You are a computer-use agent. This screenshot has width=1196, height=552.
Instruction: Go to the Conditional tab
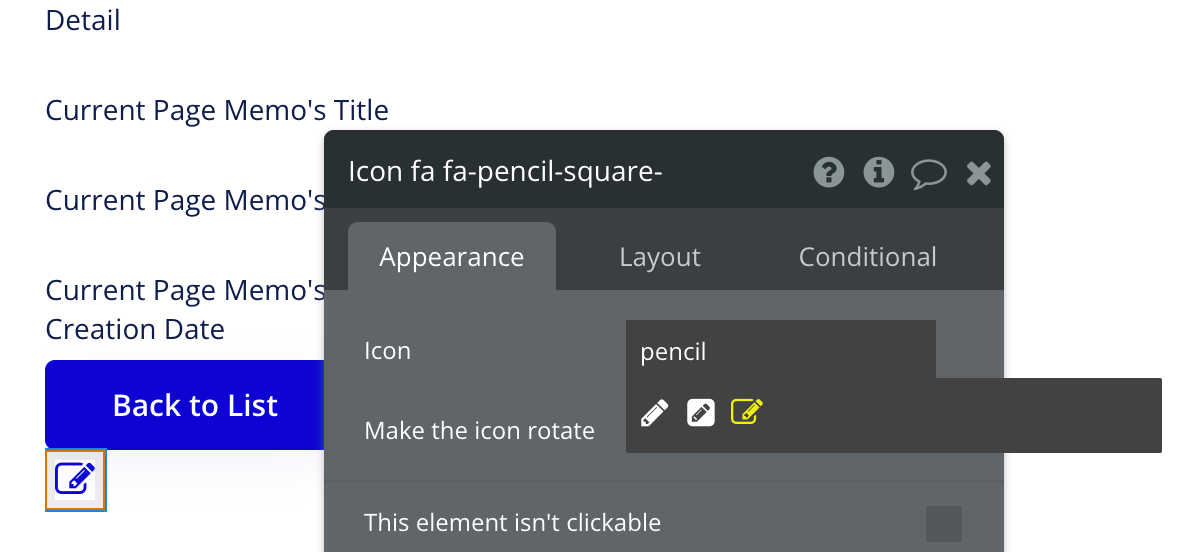(867, 257)
